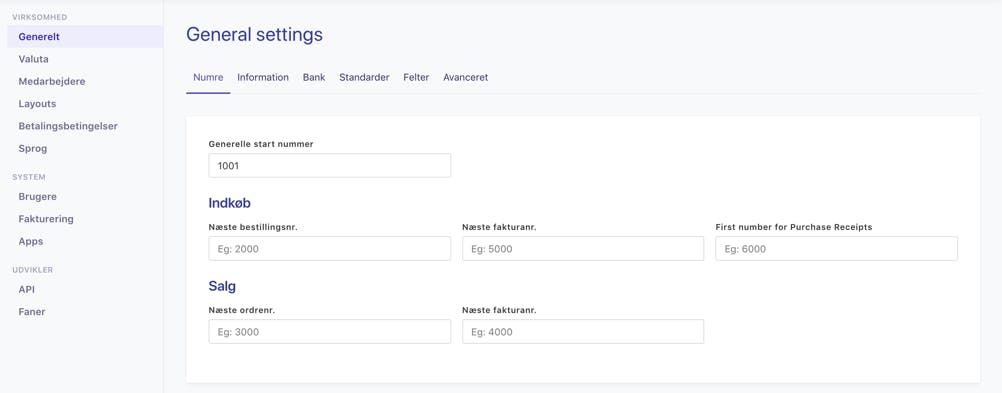Click the First number for Purchase Receipts label
Image resolution: width=1002 pixels, height=393 pixels.
pos(794,227)
